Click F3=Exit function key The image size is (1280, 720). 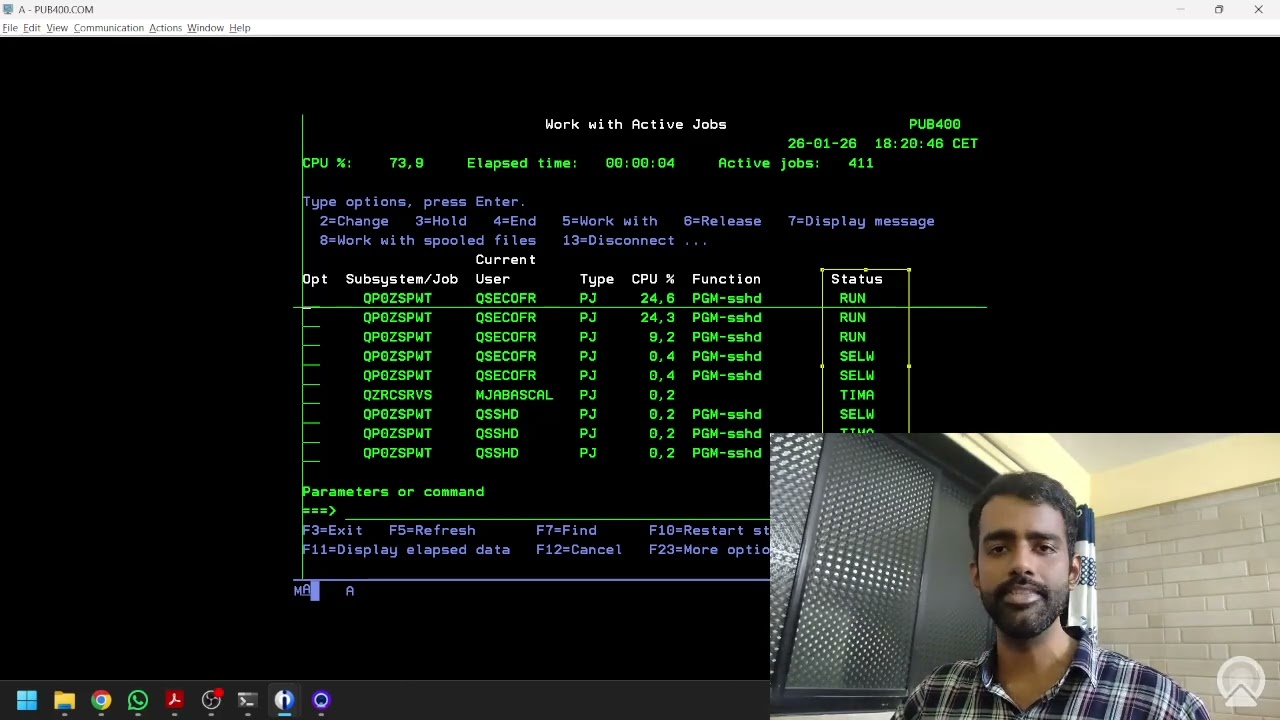(x=332, y=530)
